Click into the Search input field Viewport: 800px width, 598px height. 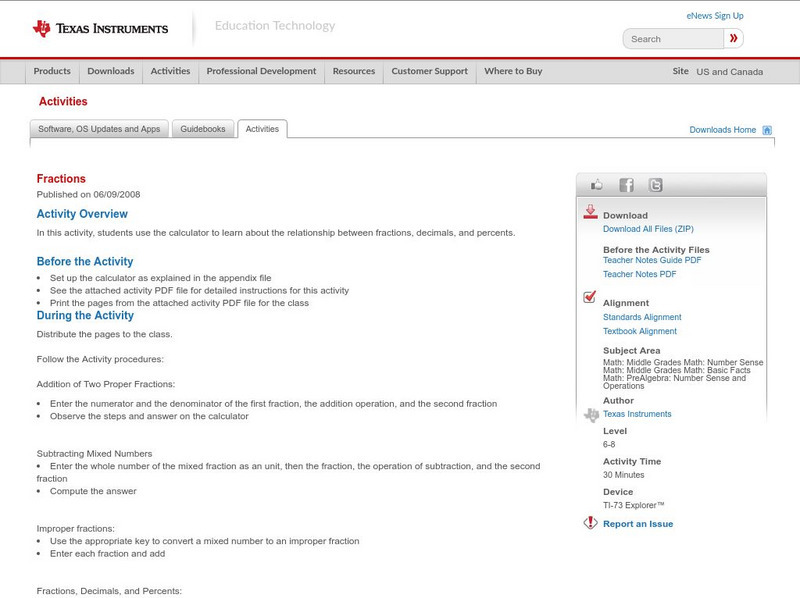tap(673, 39)
